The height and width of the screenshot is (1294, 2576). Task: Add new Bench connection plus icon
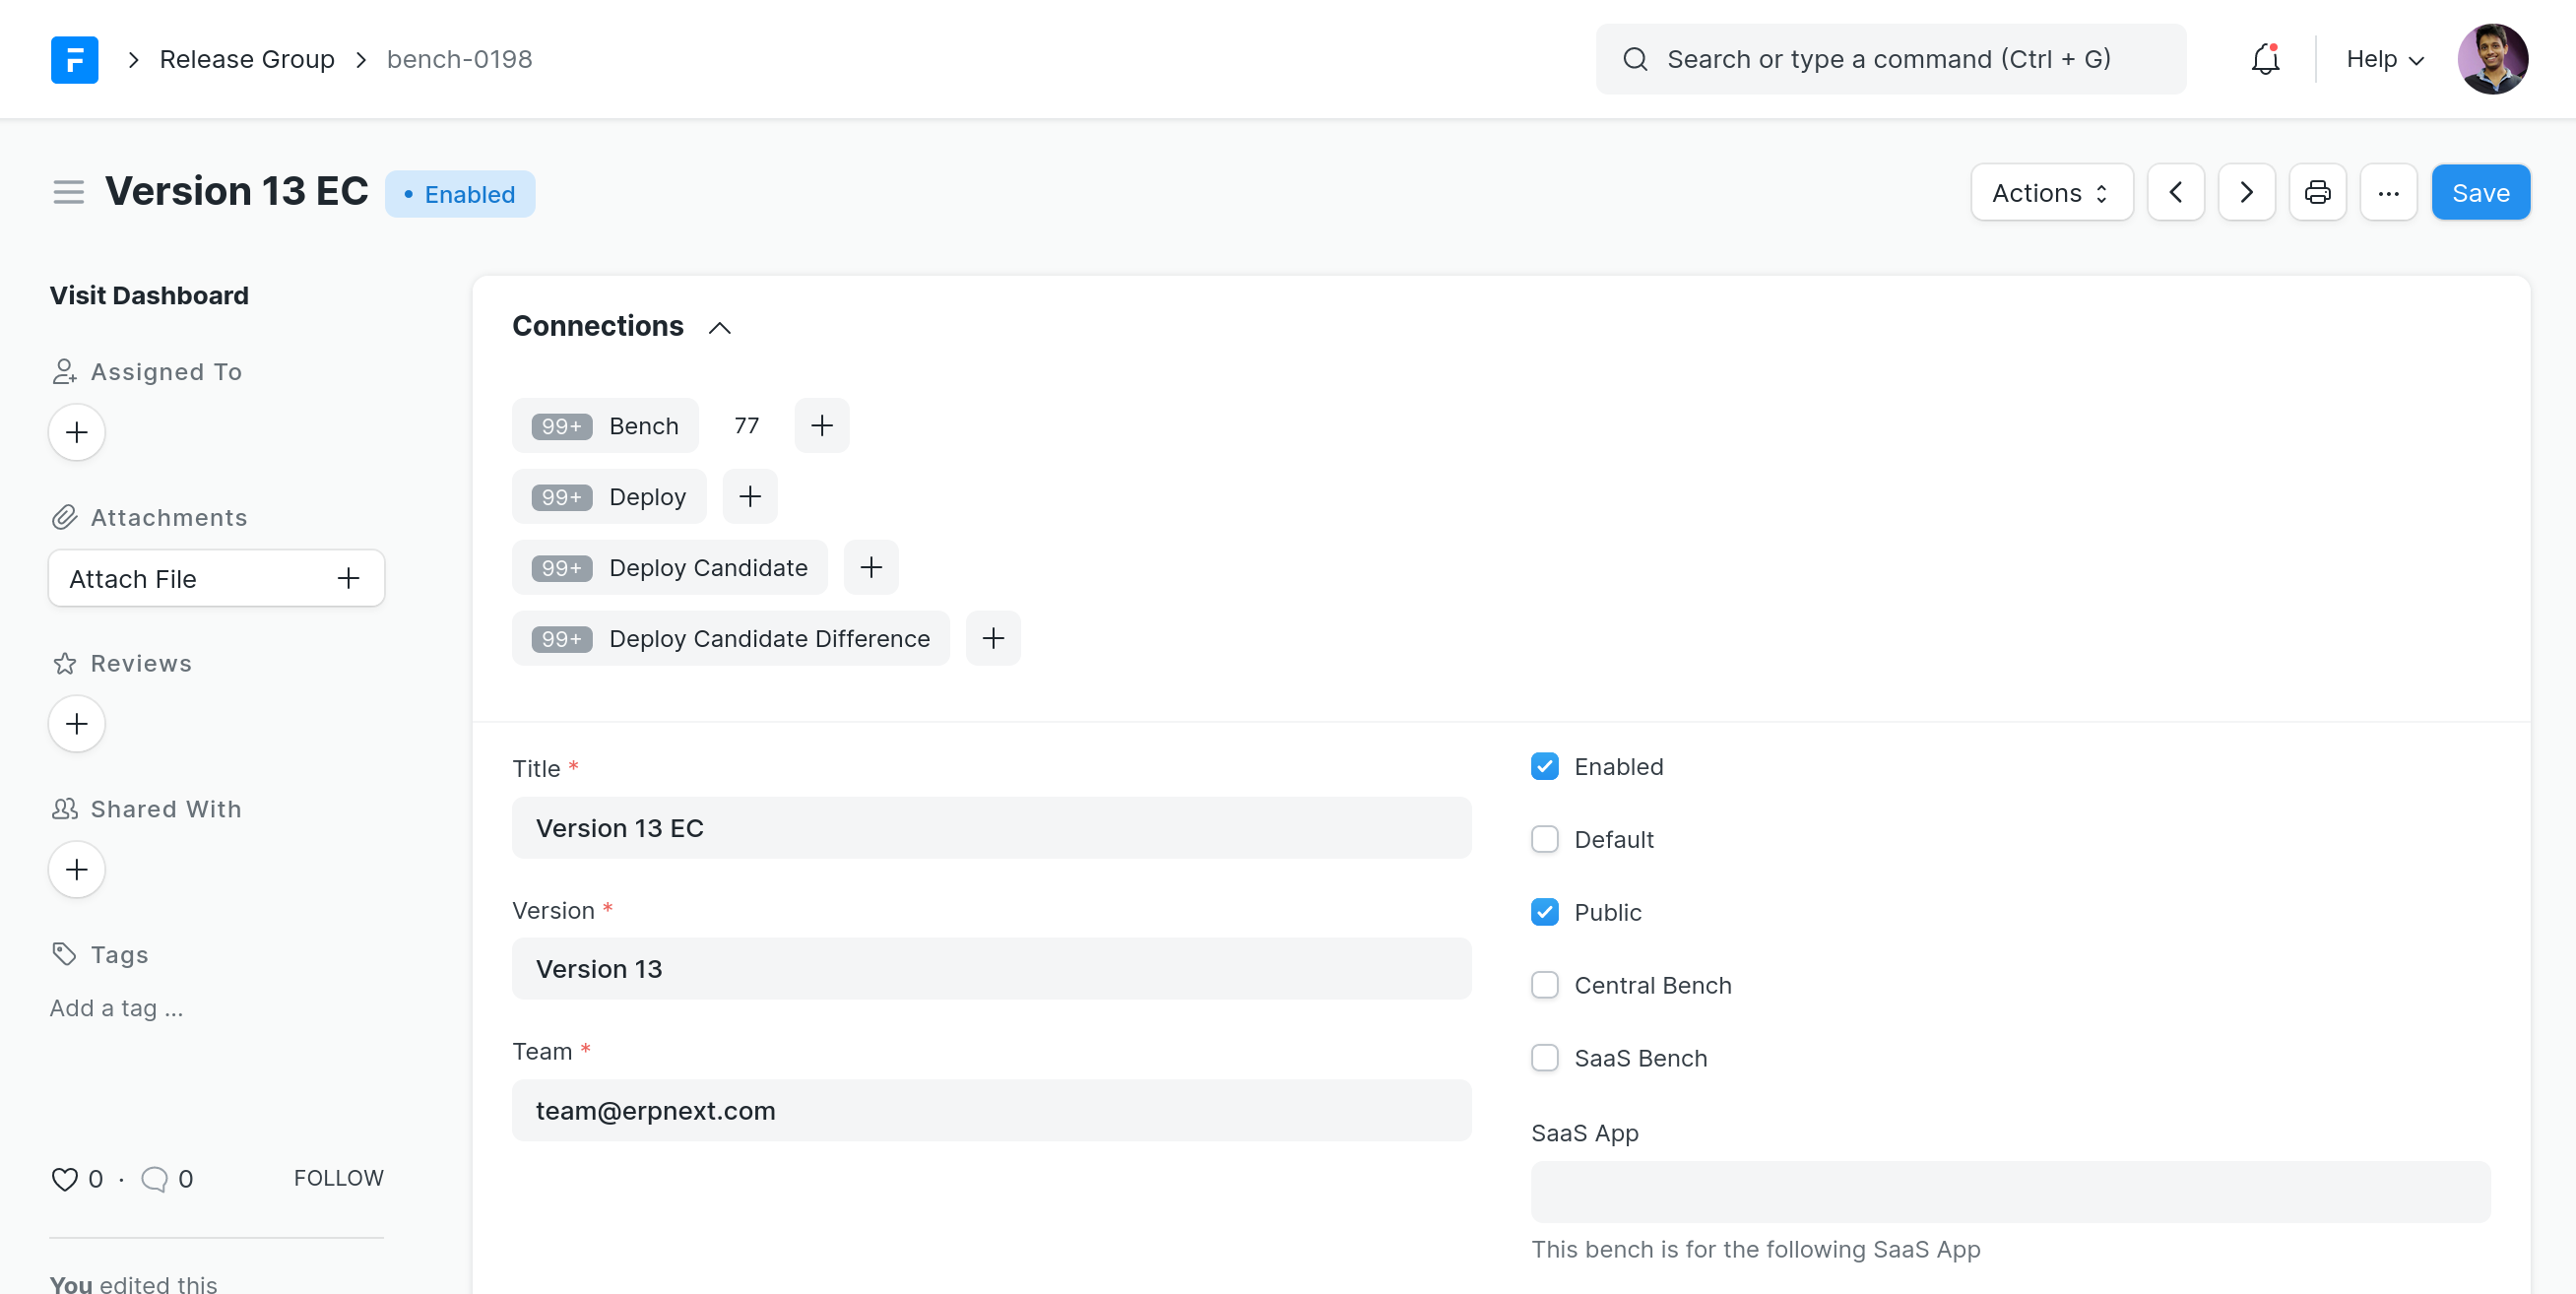coord(821,426)
